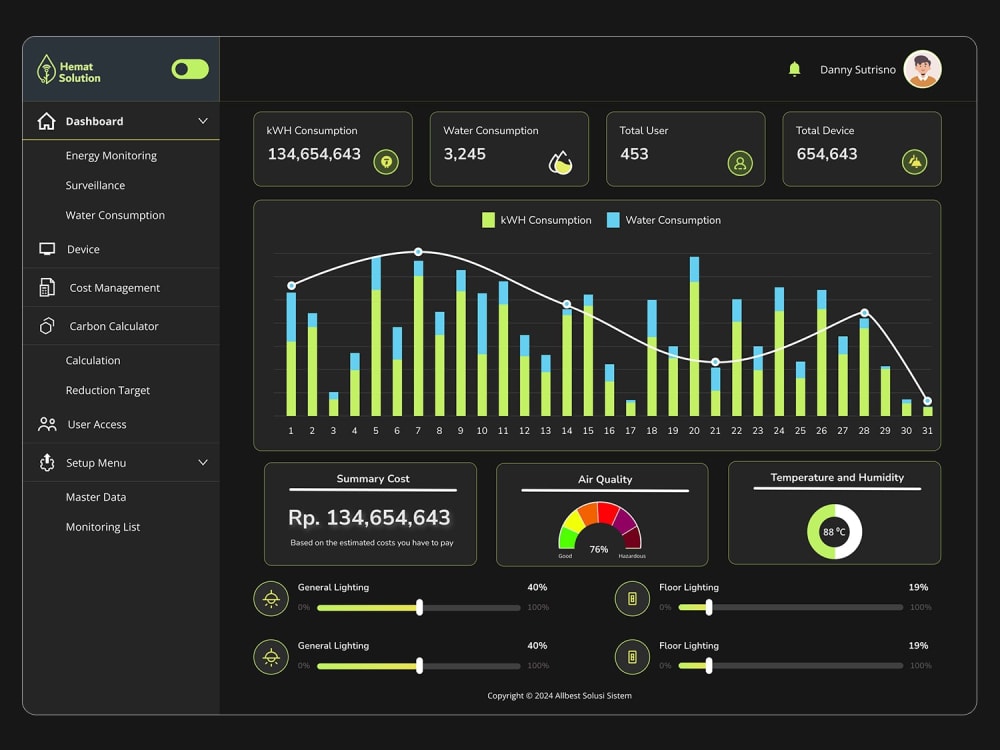The height and width of the screenshot is (750, 1000).
Task: Click the trend line point at day 31
Action: coord(927,401)
